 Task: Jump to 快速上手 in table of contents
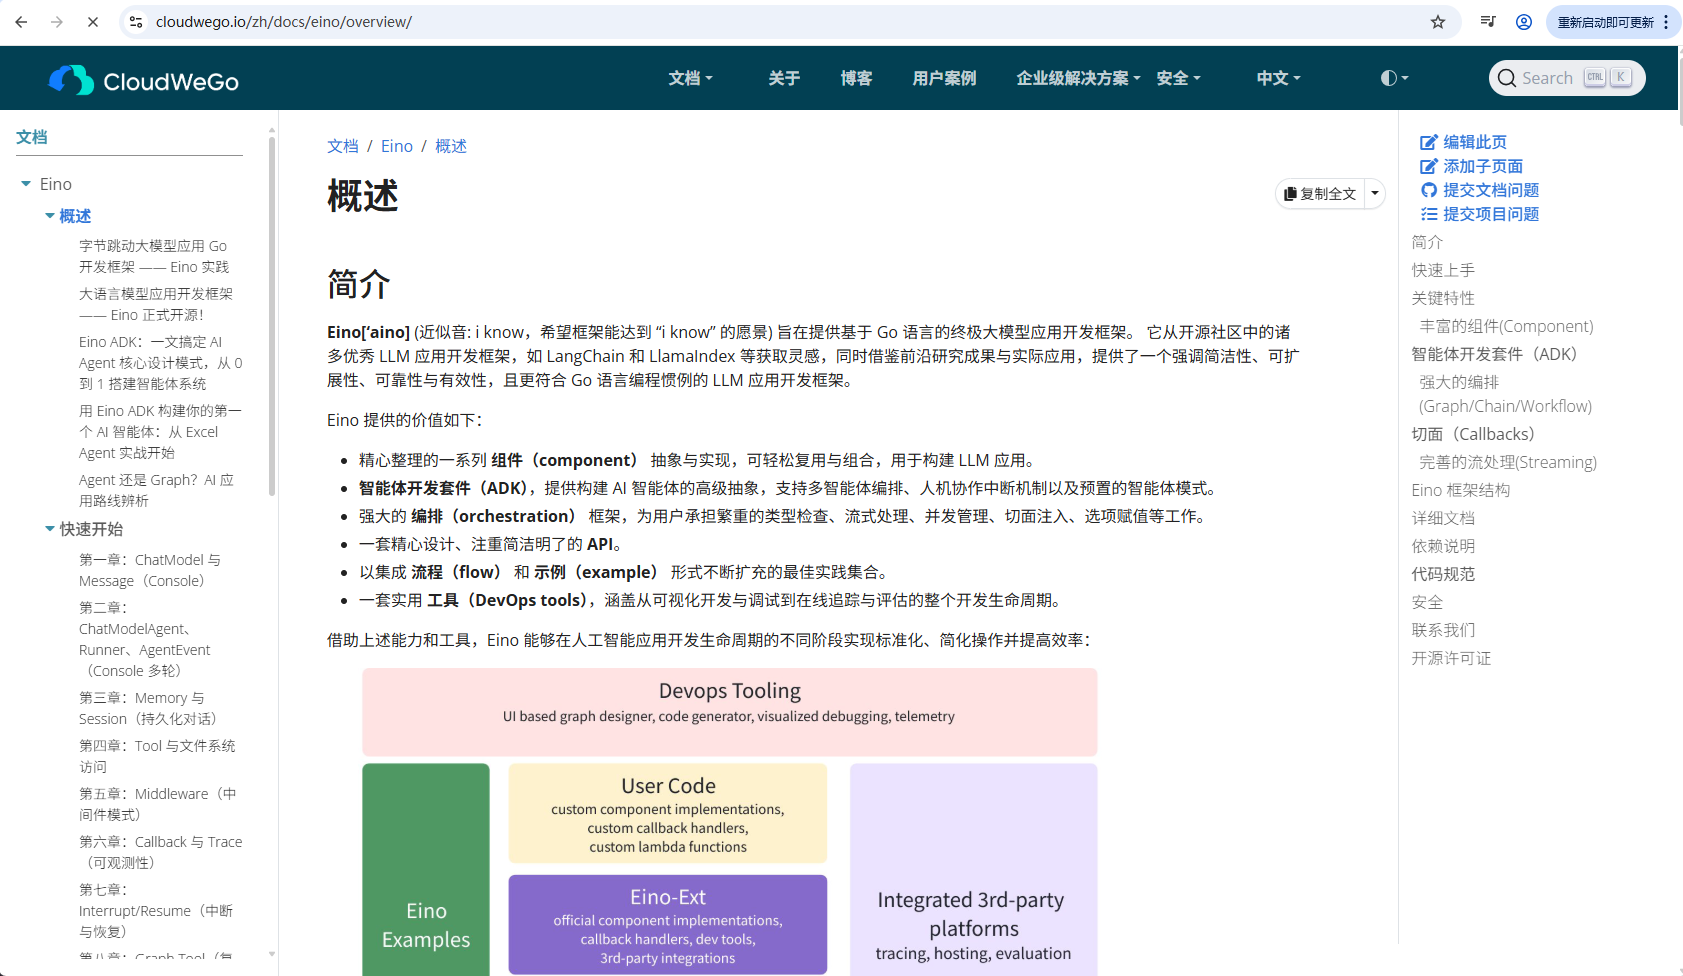pos(1443,270)
